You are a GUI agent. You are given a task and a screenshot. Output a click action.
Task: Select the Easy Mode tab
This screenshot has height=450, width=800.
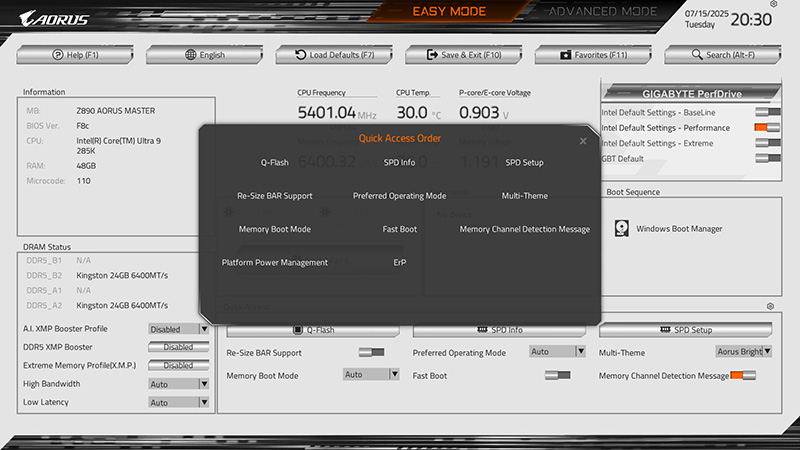(x=449, y=12)
